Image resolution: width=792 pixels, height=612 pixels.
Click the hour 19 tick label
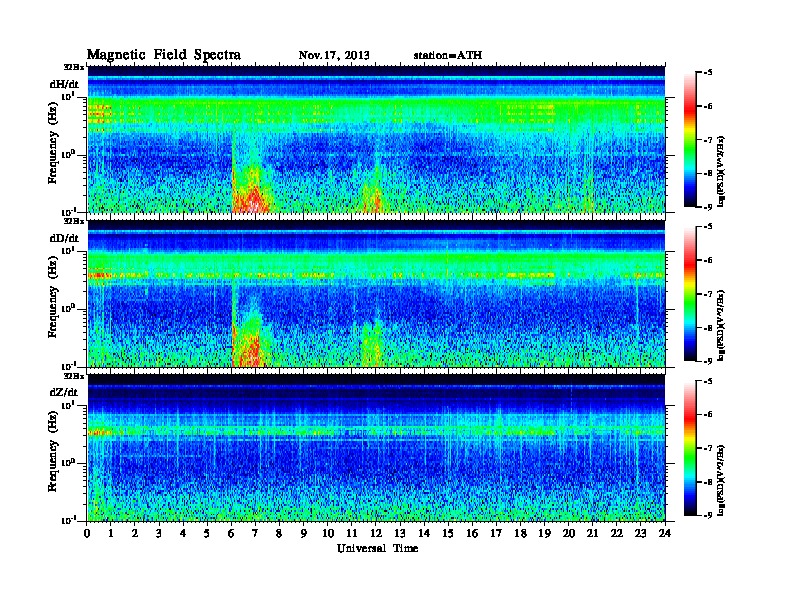544,533
